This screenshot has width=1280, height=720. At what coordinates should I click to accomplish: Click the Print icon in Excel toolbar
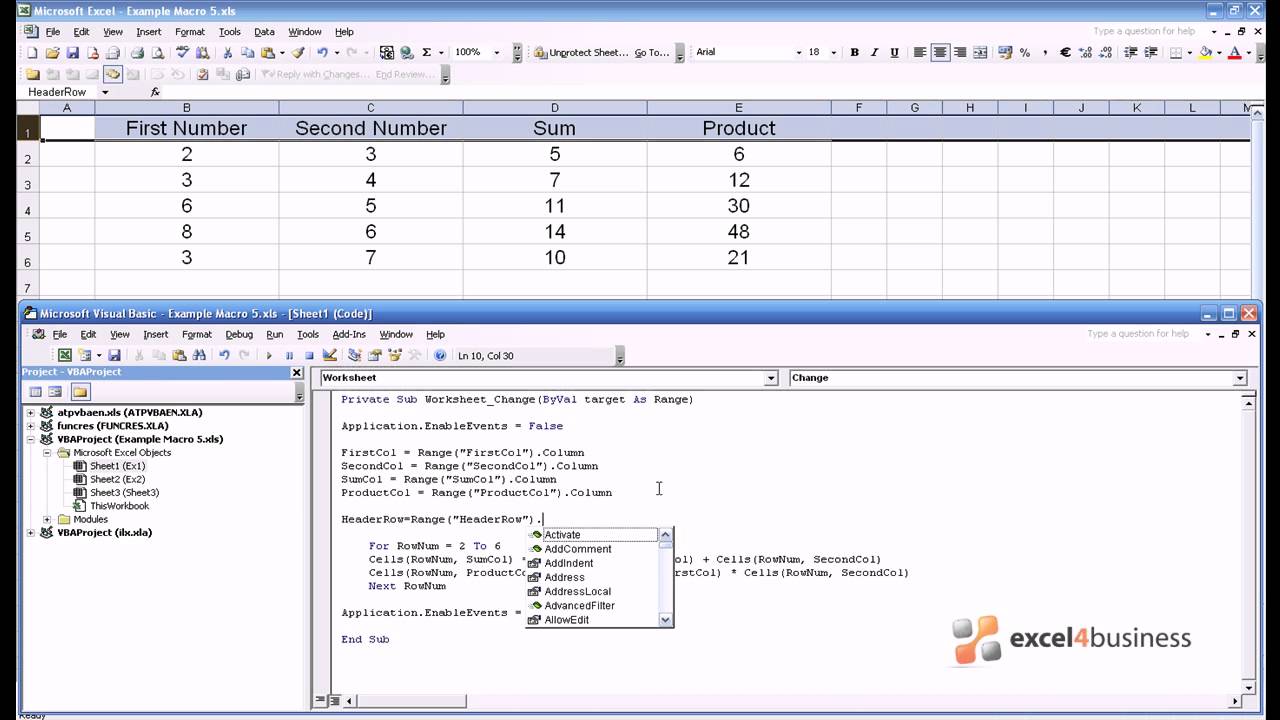(x=137, y=52)
